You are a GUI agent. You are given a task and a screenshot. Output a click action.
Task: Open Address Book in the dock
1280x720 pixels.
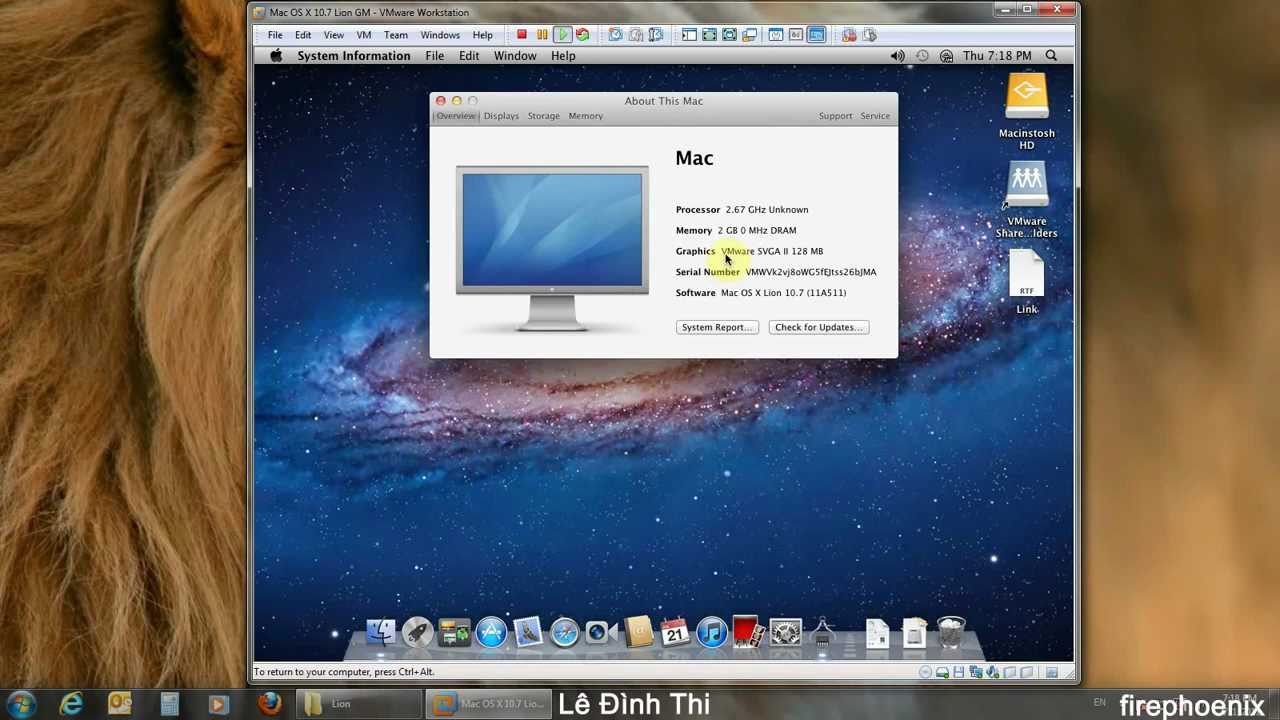click(x=638, y=632)
